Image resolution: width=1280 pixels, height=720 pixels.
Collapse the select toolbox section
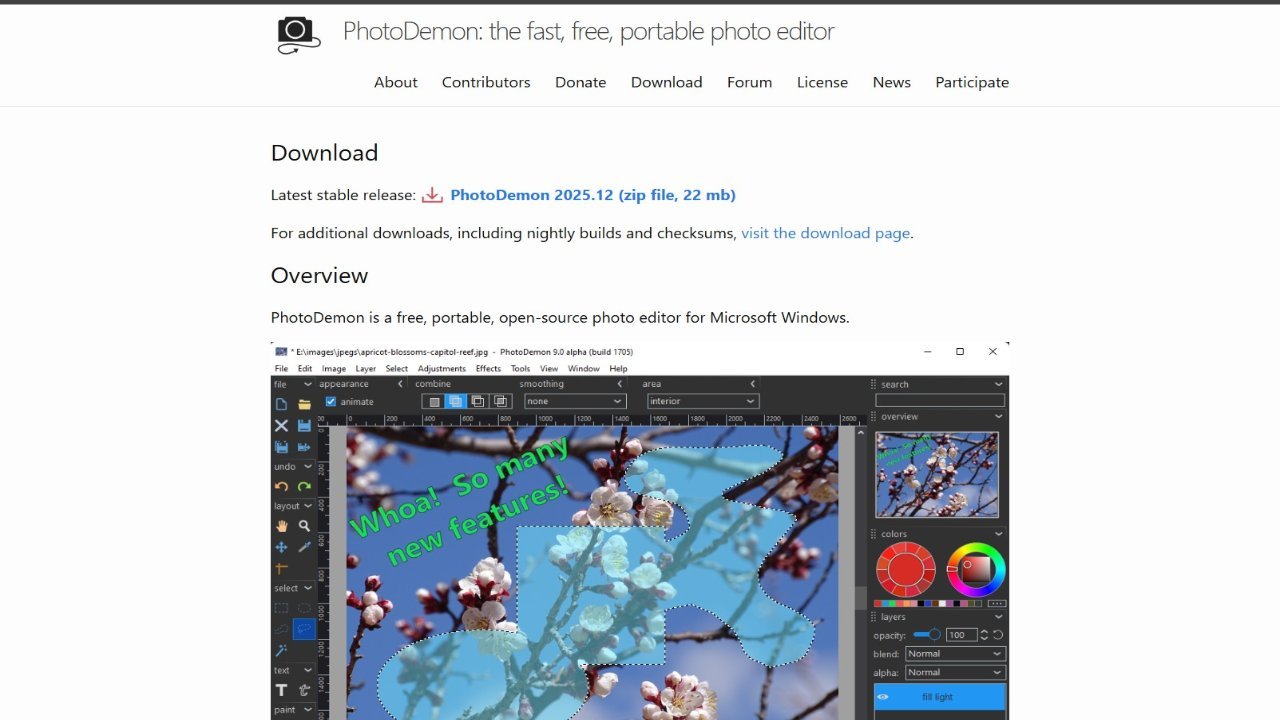(x=309, y=588)
